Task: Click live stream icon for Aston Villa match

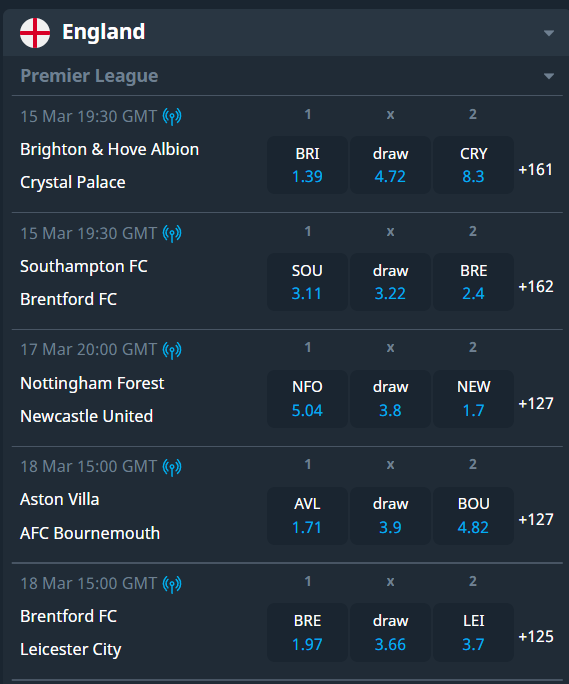Action: pos(172,467)
